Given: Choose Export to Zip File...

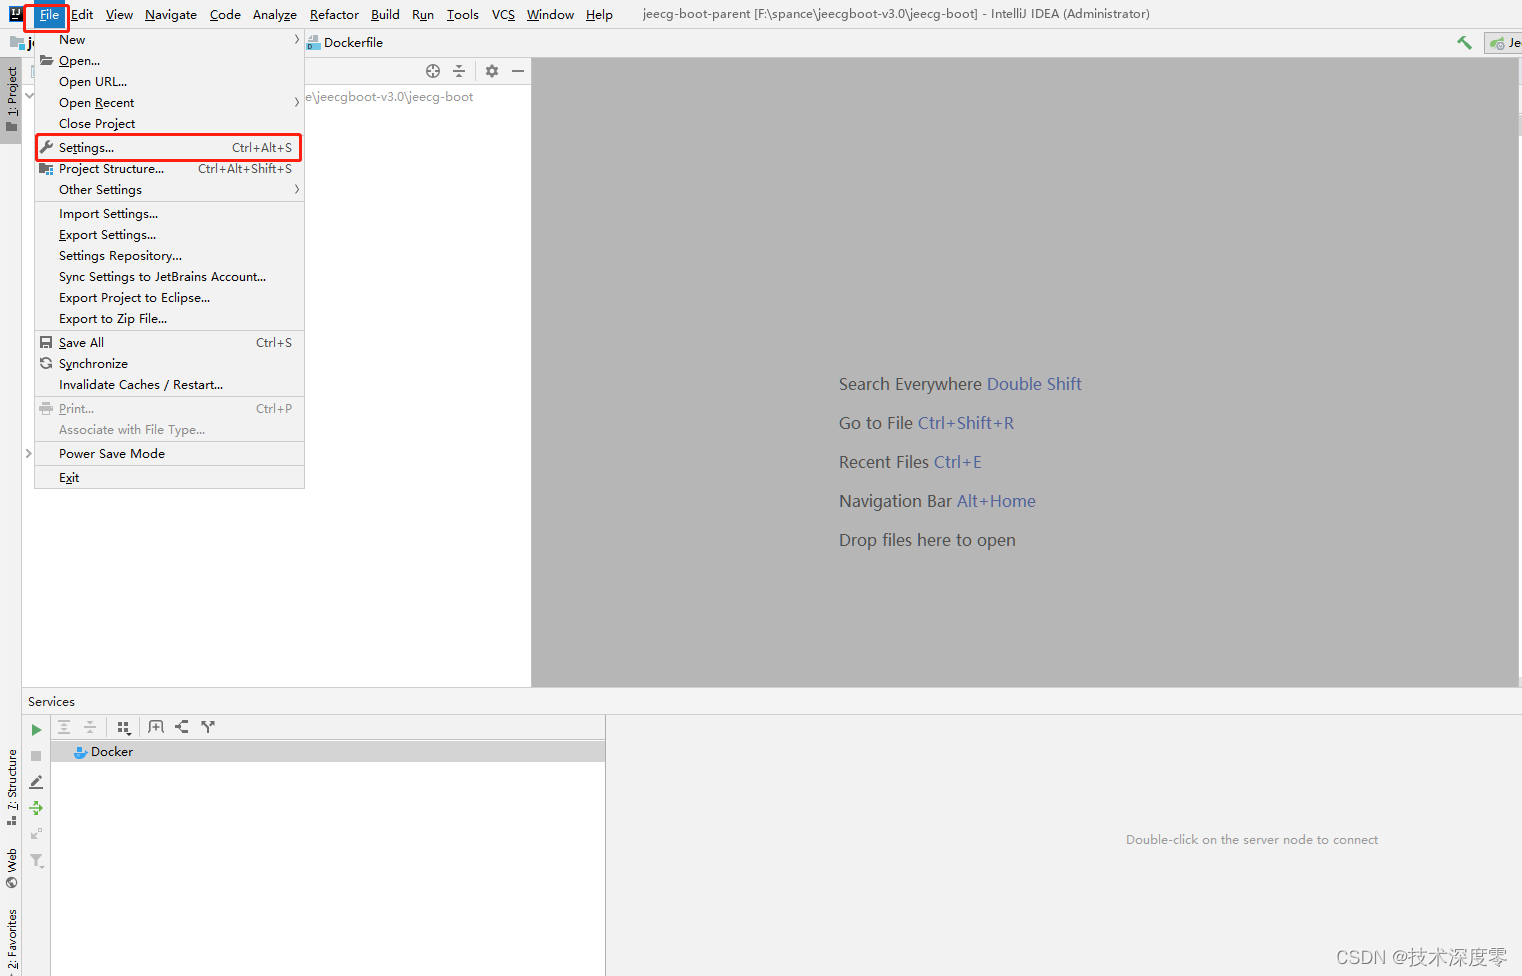Looking at the screenshot, I should coord(169,319).
